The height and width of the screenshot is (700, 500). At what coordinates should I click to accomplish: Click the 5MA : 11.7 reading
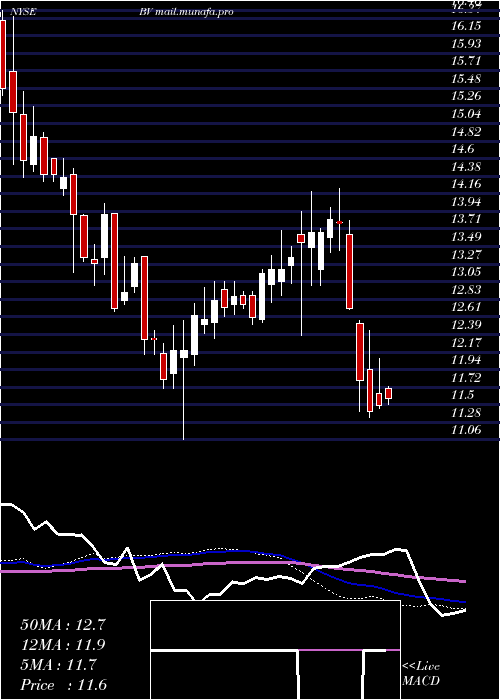click(58, 665)
